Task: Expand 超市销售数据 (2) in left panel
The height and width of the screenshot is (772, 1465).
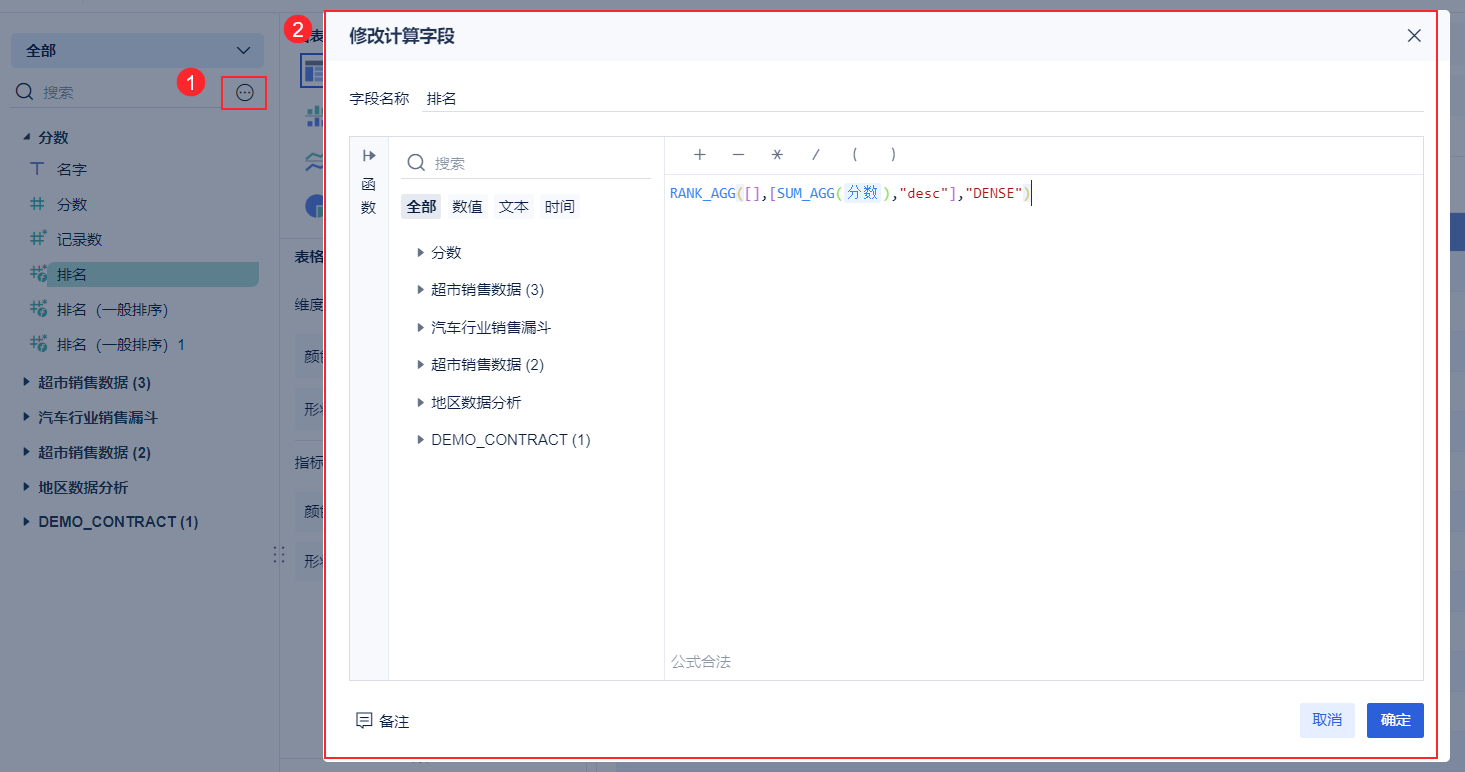Action: click(27, 452)
